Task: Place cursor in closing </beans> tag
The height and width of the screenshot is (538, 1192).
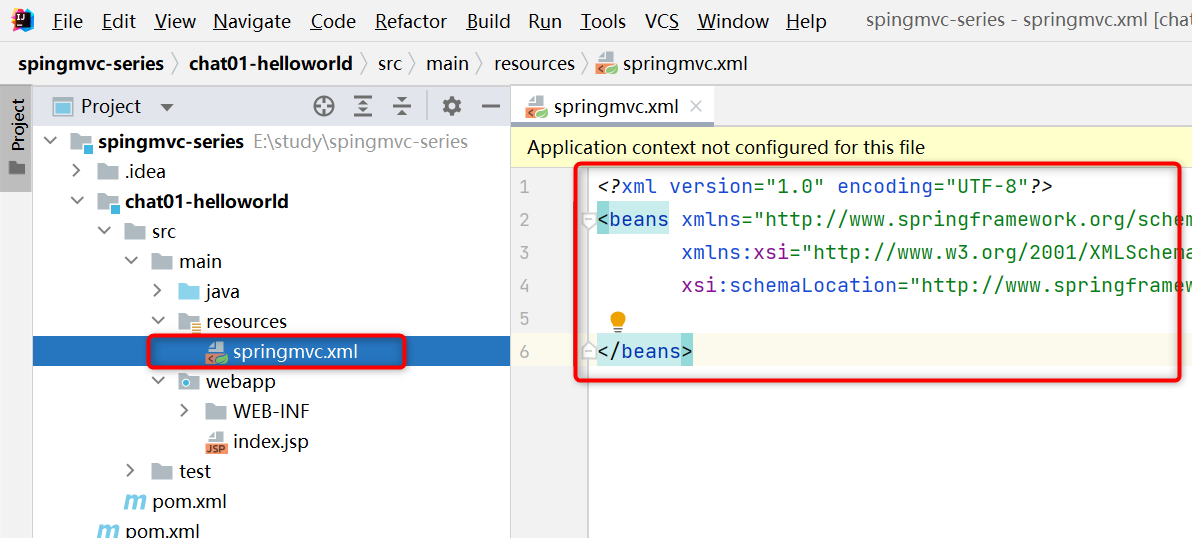Action: [645, 351]
